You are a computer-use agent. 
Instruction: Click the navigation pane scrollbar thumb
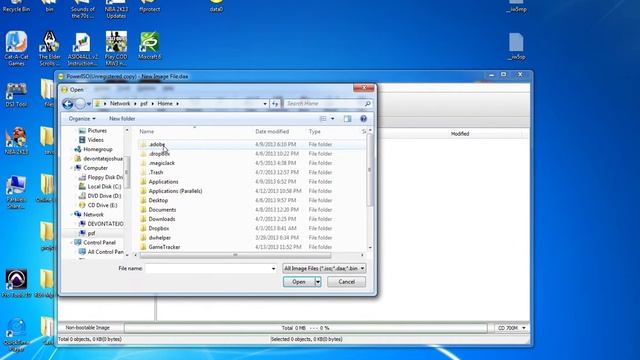coord(127,172)
